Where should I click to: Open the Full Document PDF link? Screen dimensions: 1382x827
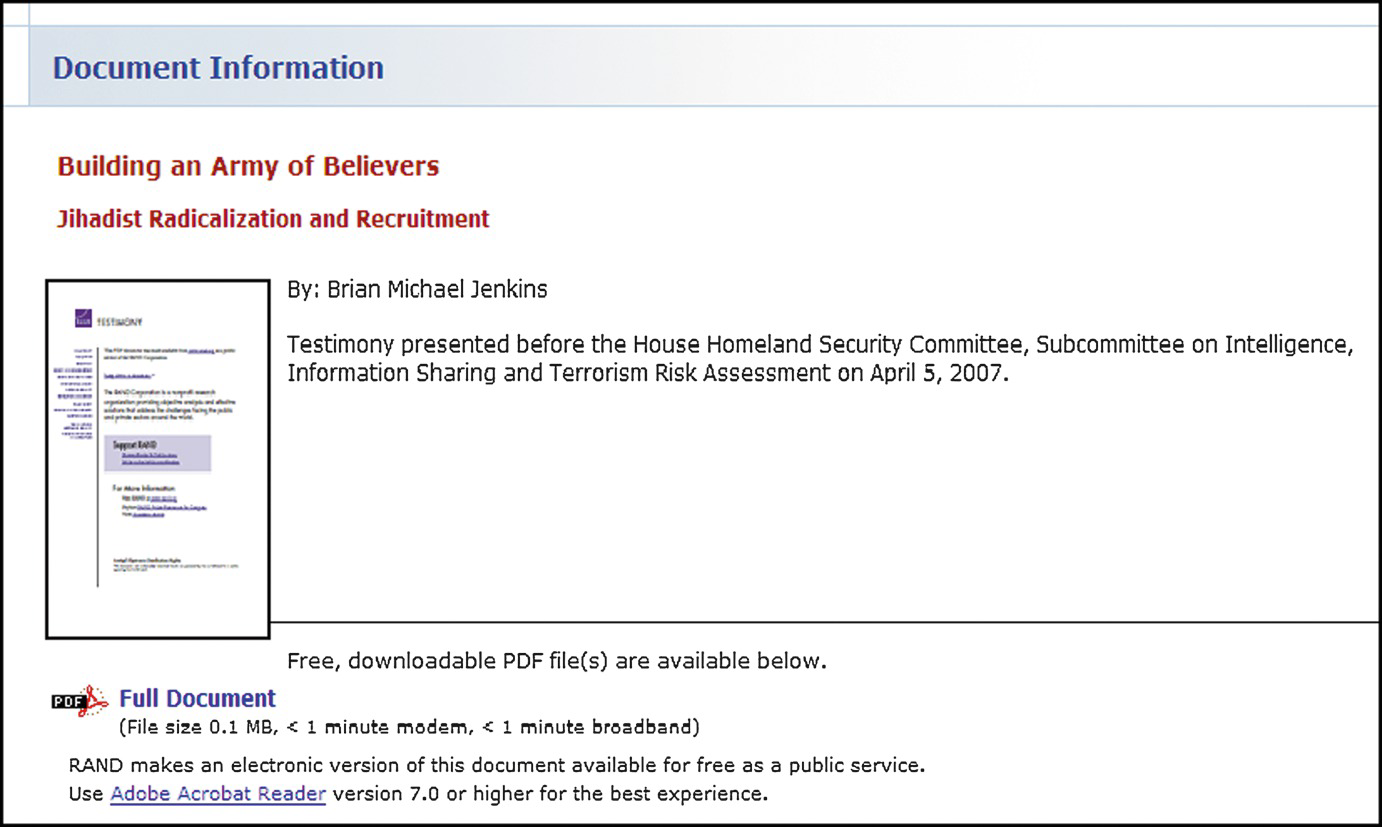[198, 699]
